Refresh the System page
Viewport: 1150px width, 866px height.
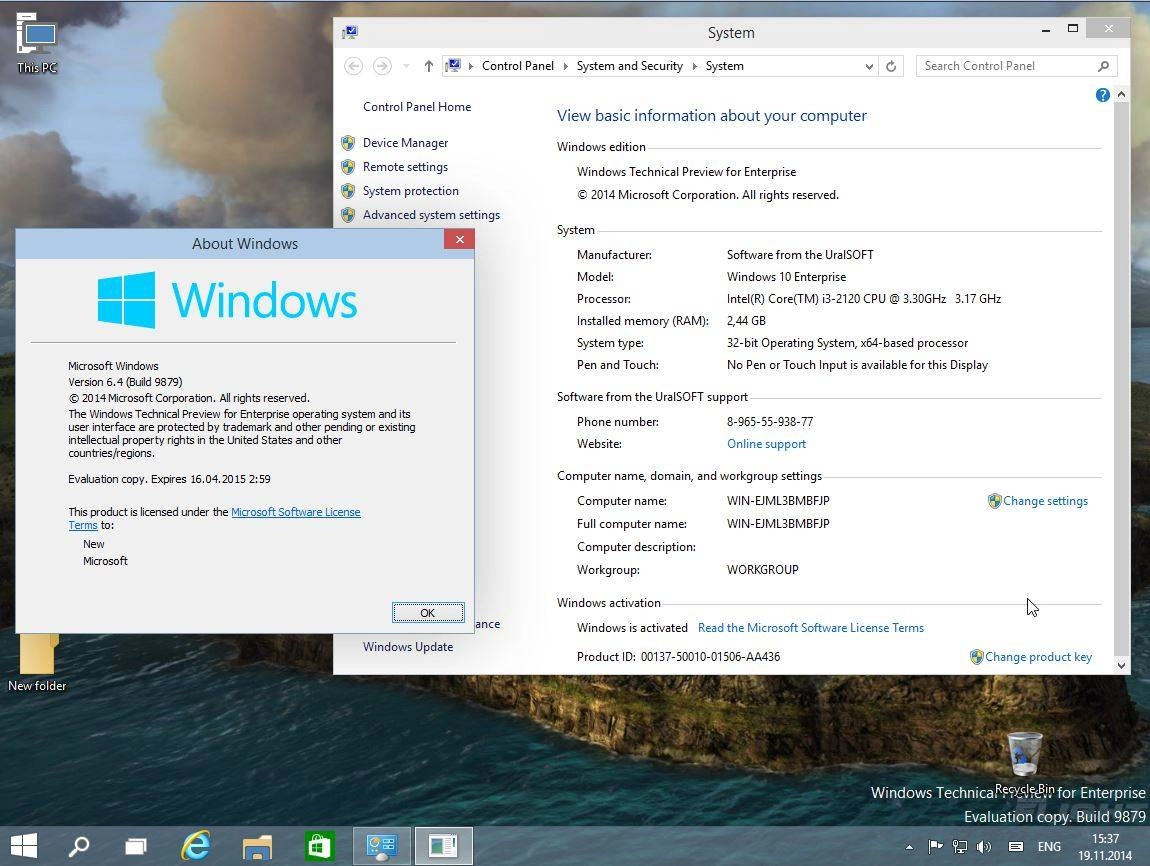pyautogui.click(x=891, y=66)
